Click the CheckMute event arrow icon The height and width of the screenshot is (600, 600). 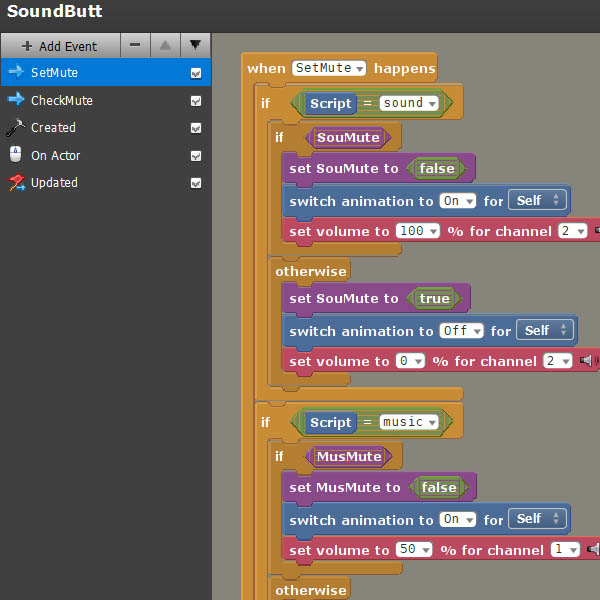click(x=15, y=100)
